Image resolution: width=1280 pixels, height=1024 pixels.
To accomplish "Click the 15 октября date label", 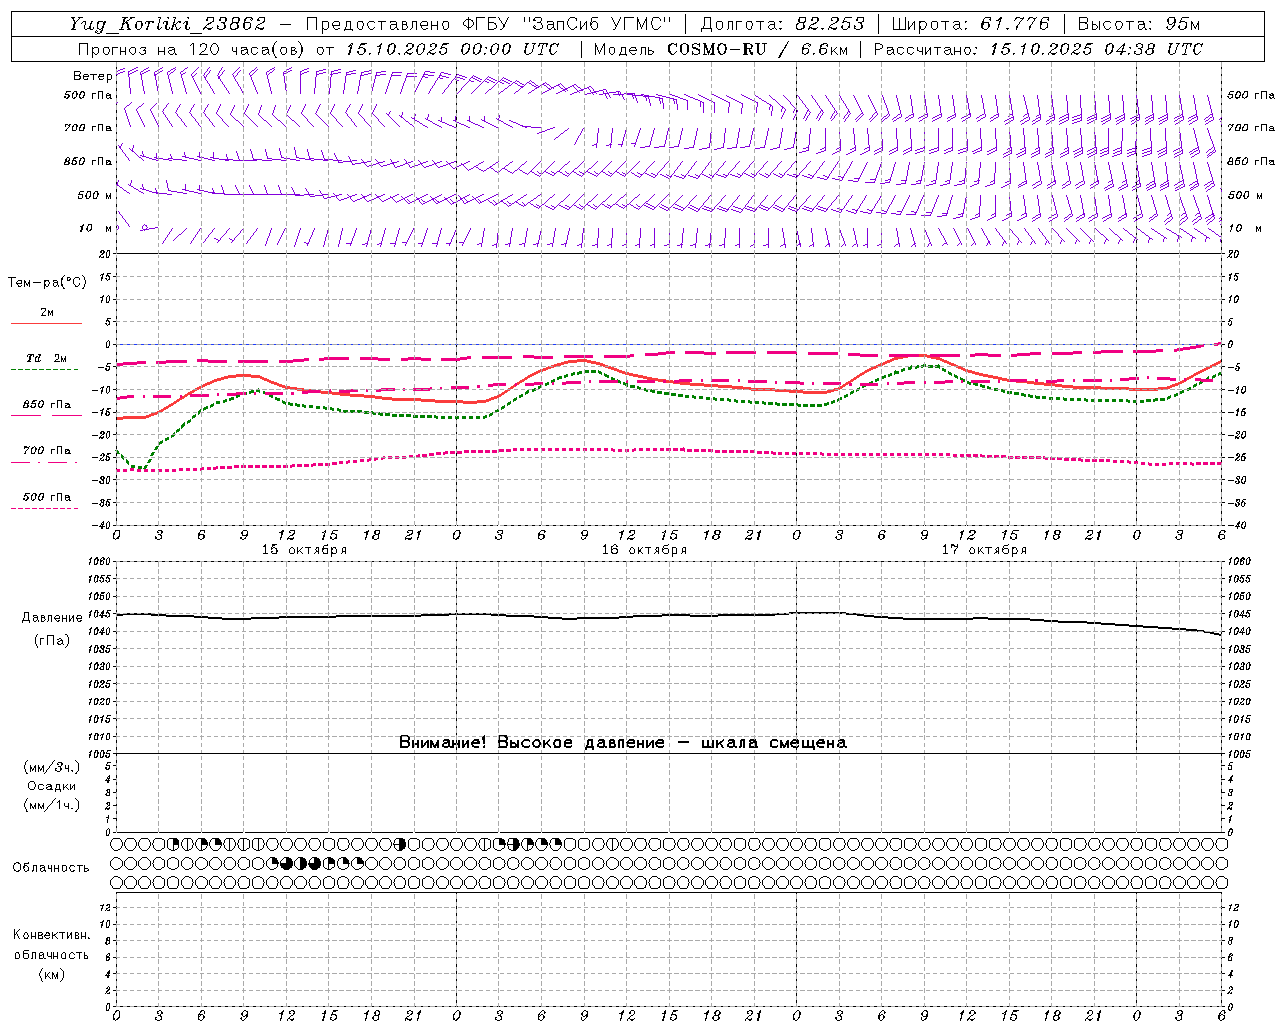I will point(304,550).
